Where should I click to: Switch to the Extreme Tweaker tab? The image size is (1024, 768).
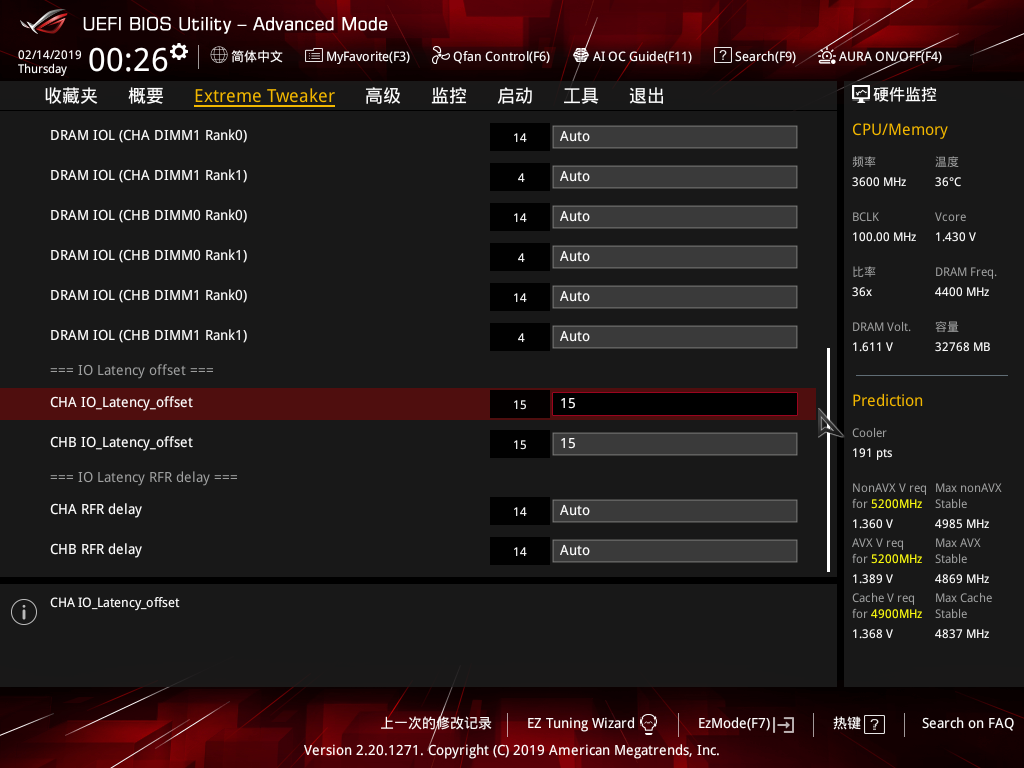tap(263, 95)
